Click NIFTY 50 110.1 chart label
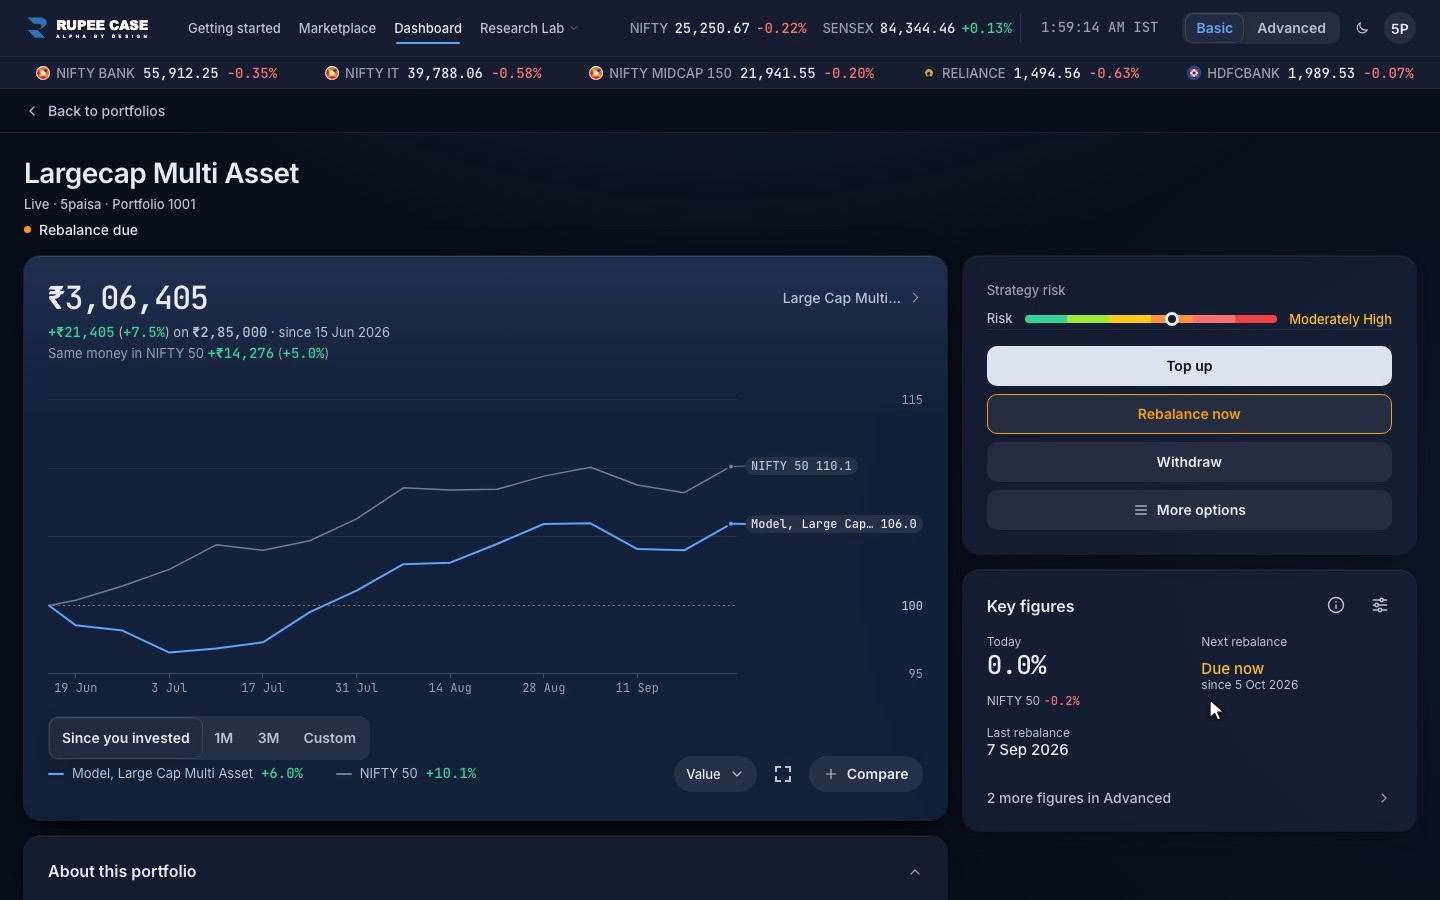Viewport: 1440px width, 900px height. tap(801, 466)
